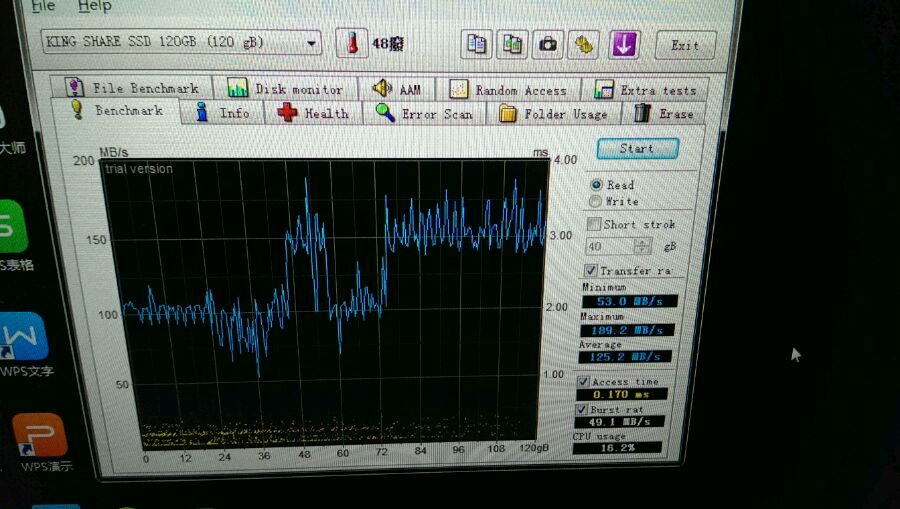The width and height of the screenshot is (900, 509).
Task: Click the blue Info icon
Action: [x=201, y=112]
